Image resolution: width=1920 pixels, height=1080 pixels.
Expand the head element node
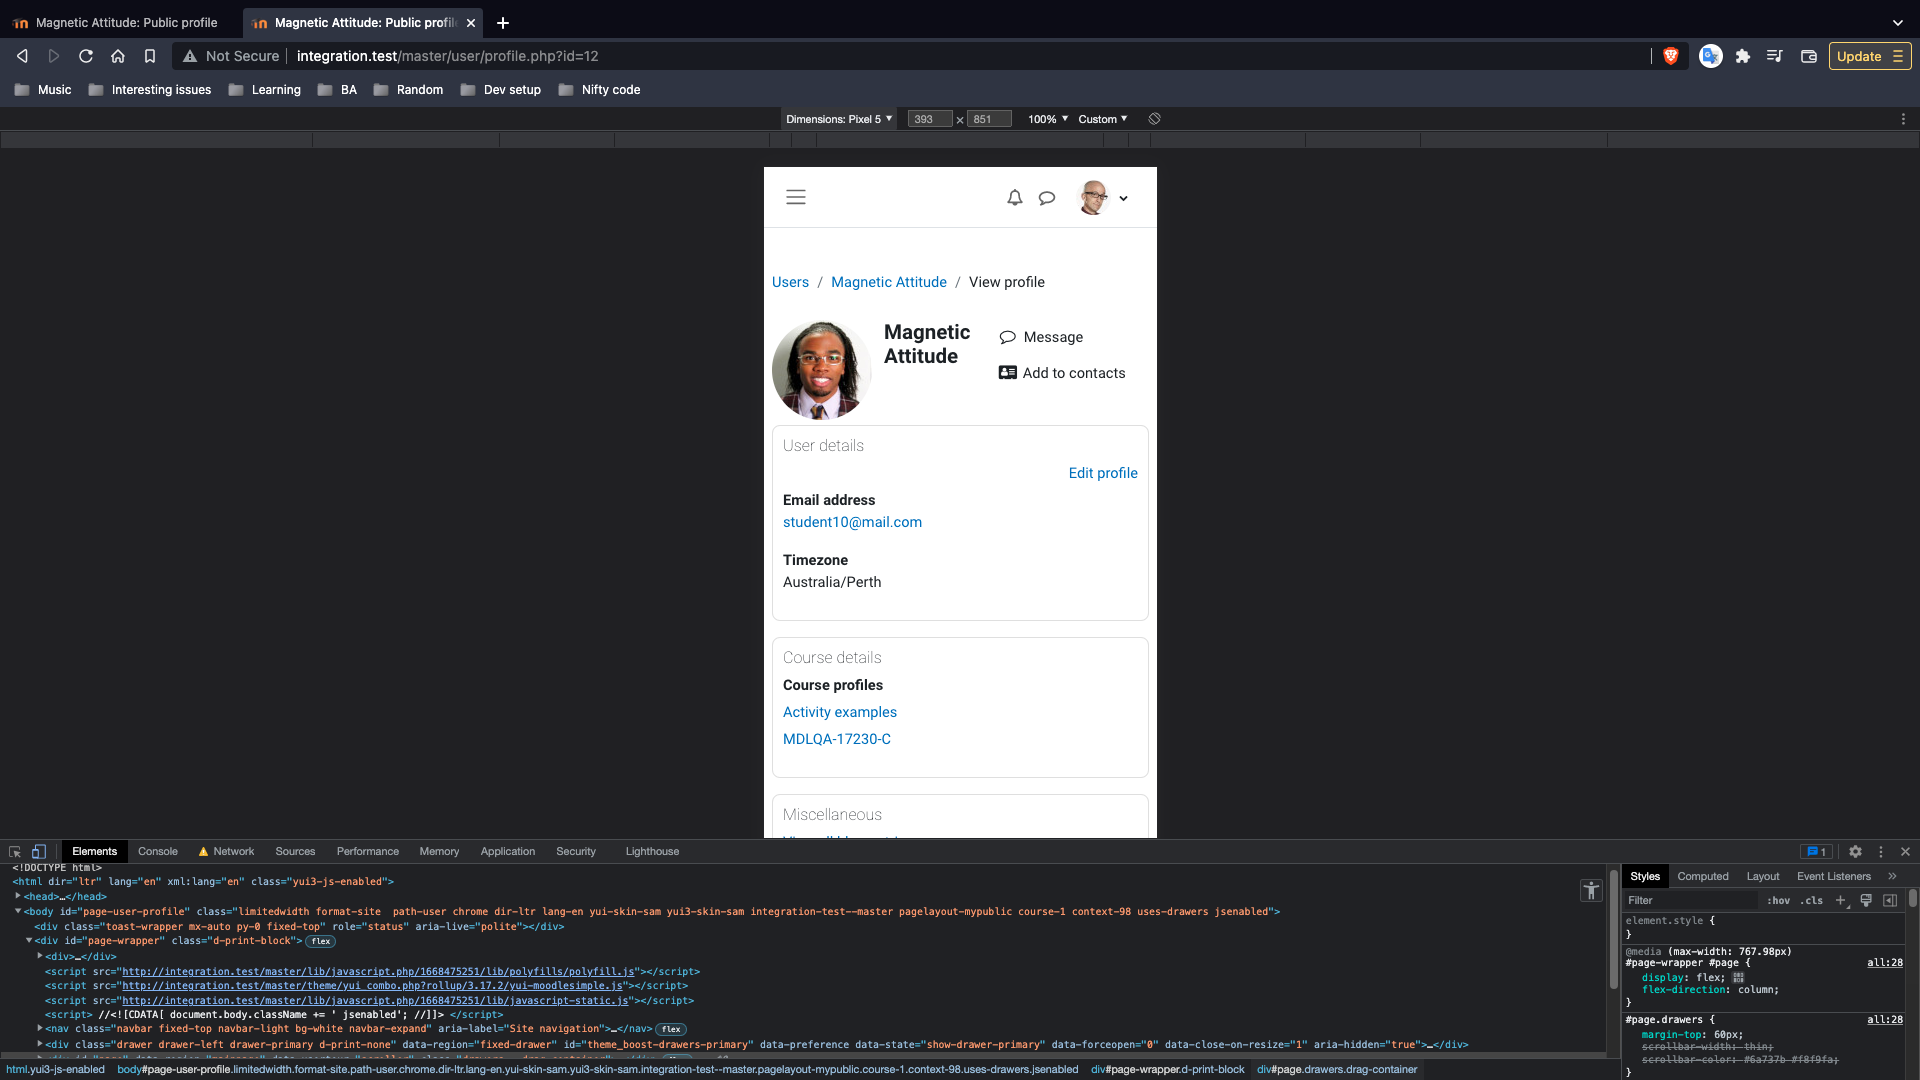click(x=18, y=896)
